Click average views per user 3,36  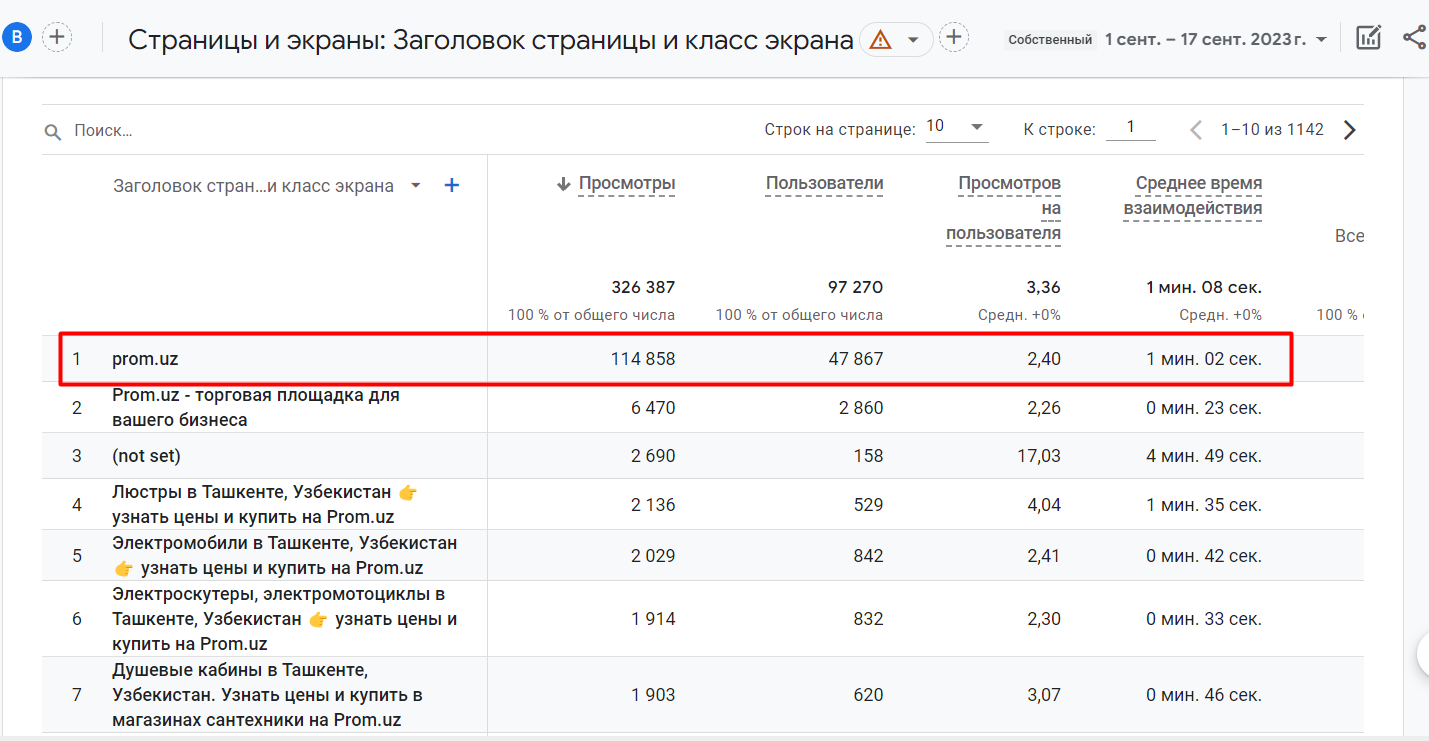[1043, 287]
